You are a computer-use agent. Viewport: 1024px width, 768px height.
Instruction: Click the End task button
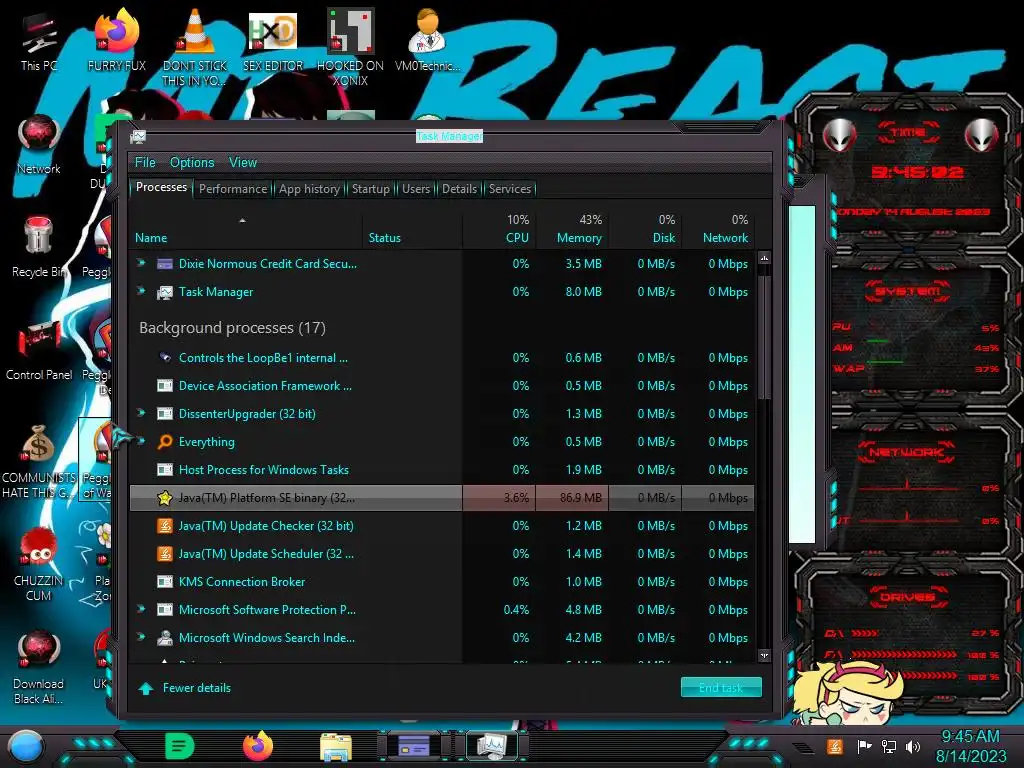[x=721, y=687]
